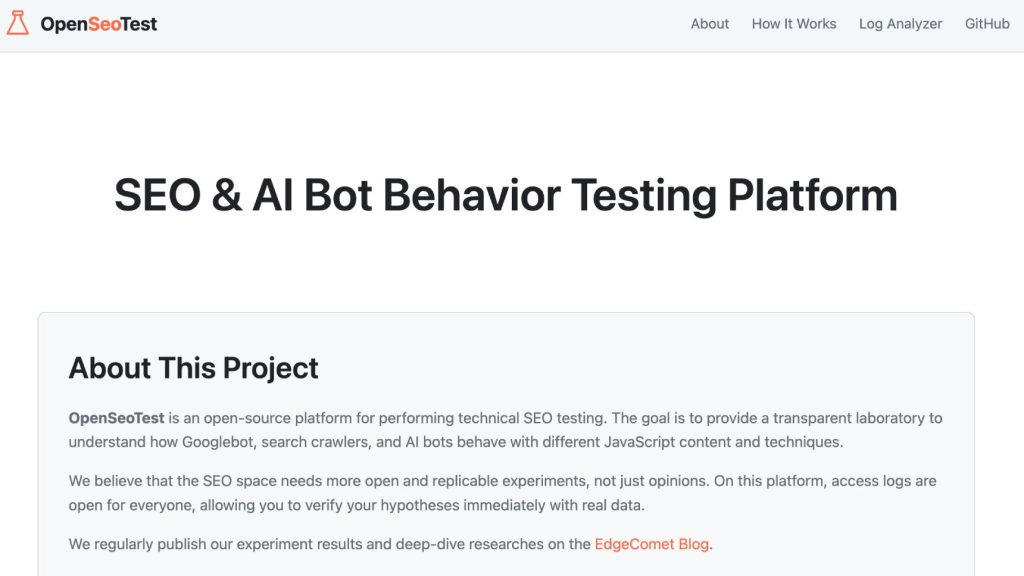The width and height of the screenshot is (1024, 576).
Task: Click the About This Project heading
Action: [193, 367]
